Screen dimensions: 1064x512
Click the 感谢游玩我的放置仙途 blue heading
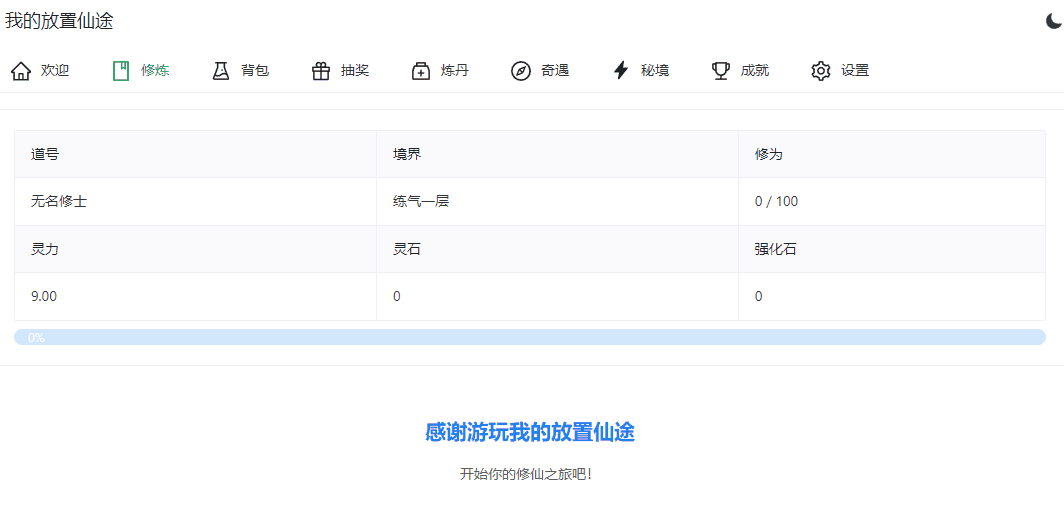point(530,432)
